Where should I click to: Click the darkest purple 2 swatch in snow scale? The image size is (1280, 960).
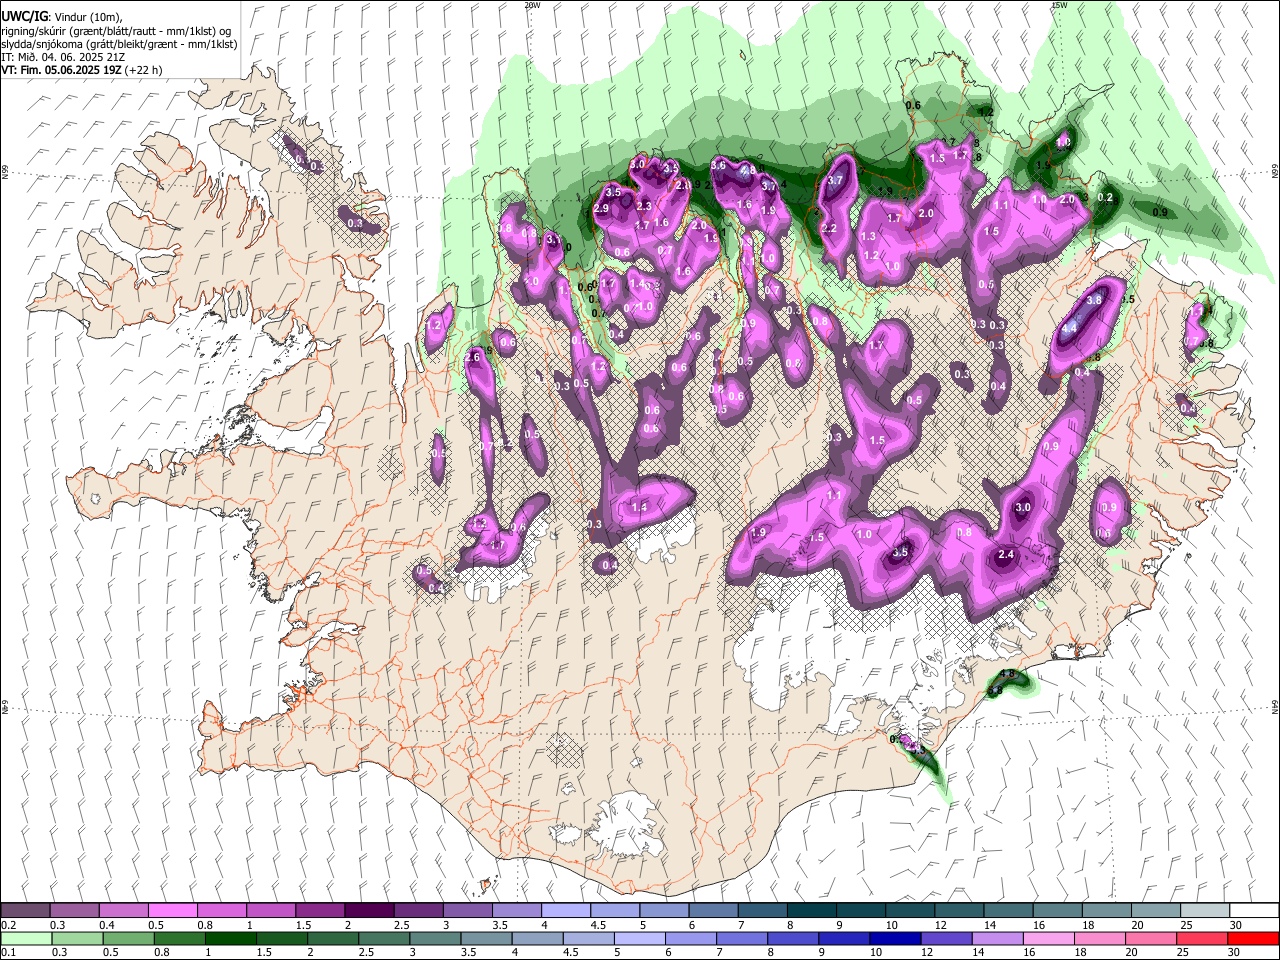(369, 910)
